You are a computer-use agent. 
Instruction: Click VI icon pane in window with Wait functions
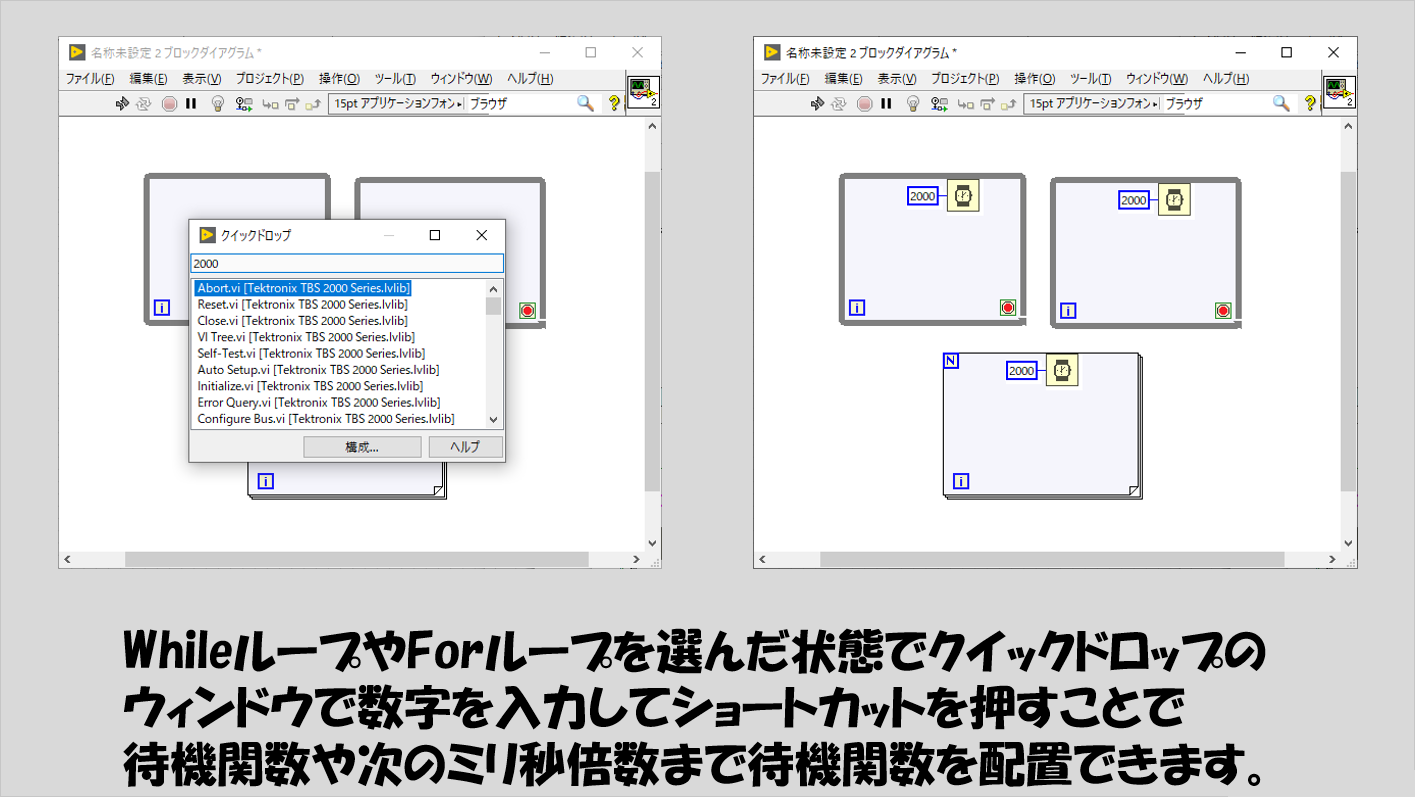(1339, 92)
